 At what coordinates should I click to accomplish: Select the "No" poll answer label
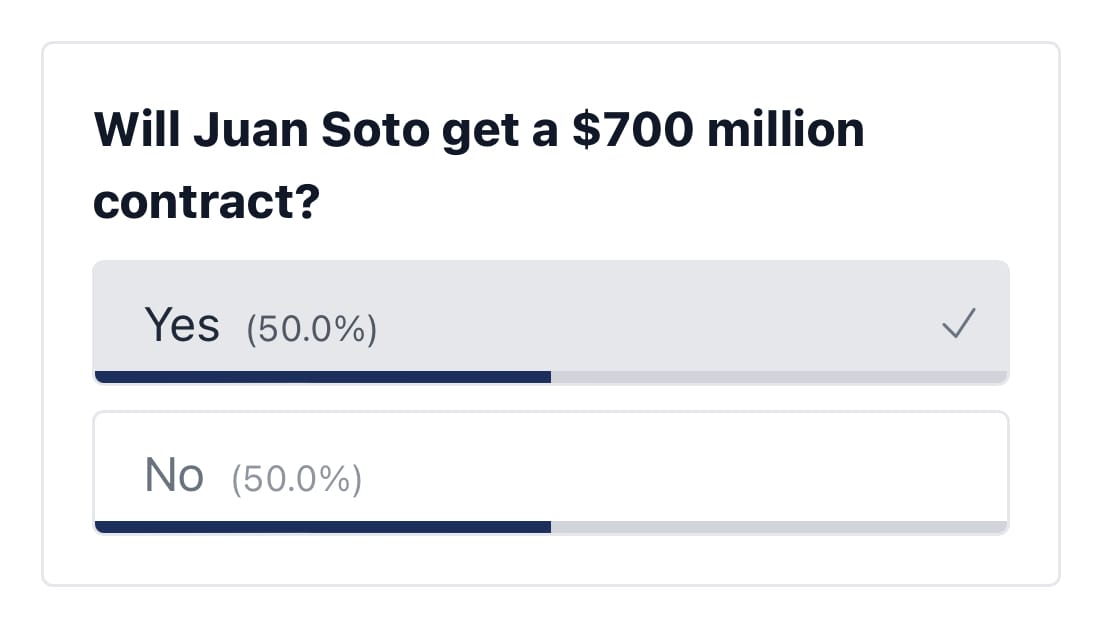174,474
